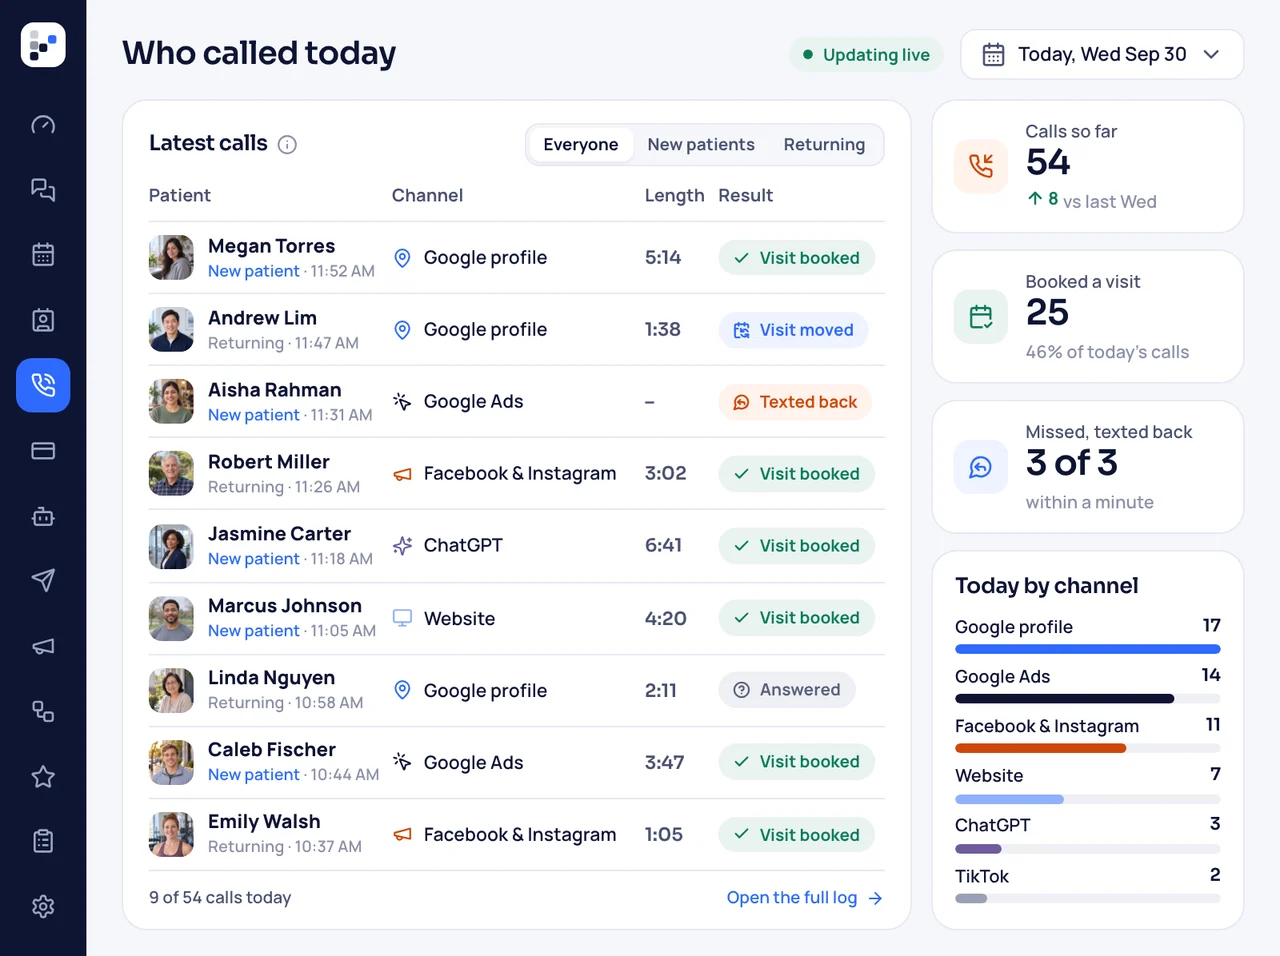Click Caleb Fischer avatar photo

(x=171, y=762)
